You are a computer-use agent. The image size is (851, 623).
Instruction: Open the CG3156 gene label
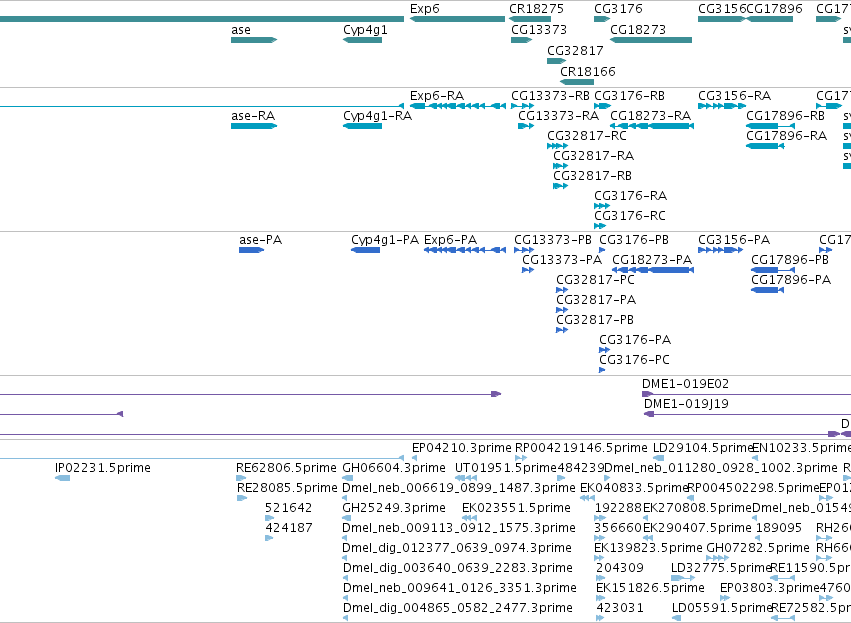[x=722, y=9]
